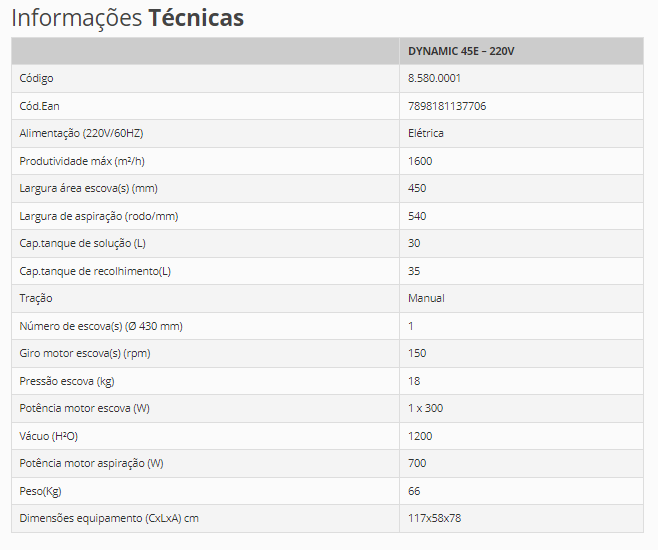
Task: Click the Informações Técnicas heading
Action: pyautogui.click(x=127, y=18)
